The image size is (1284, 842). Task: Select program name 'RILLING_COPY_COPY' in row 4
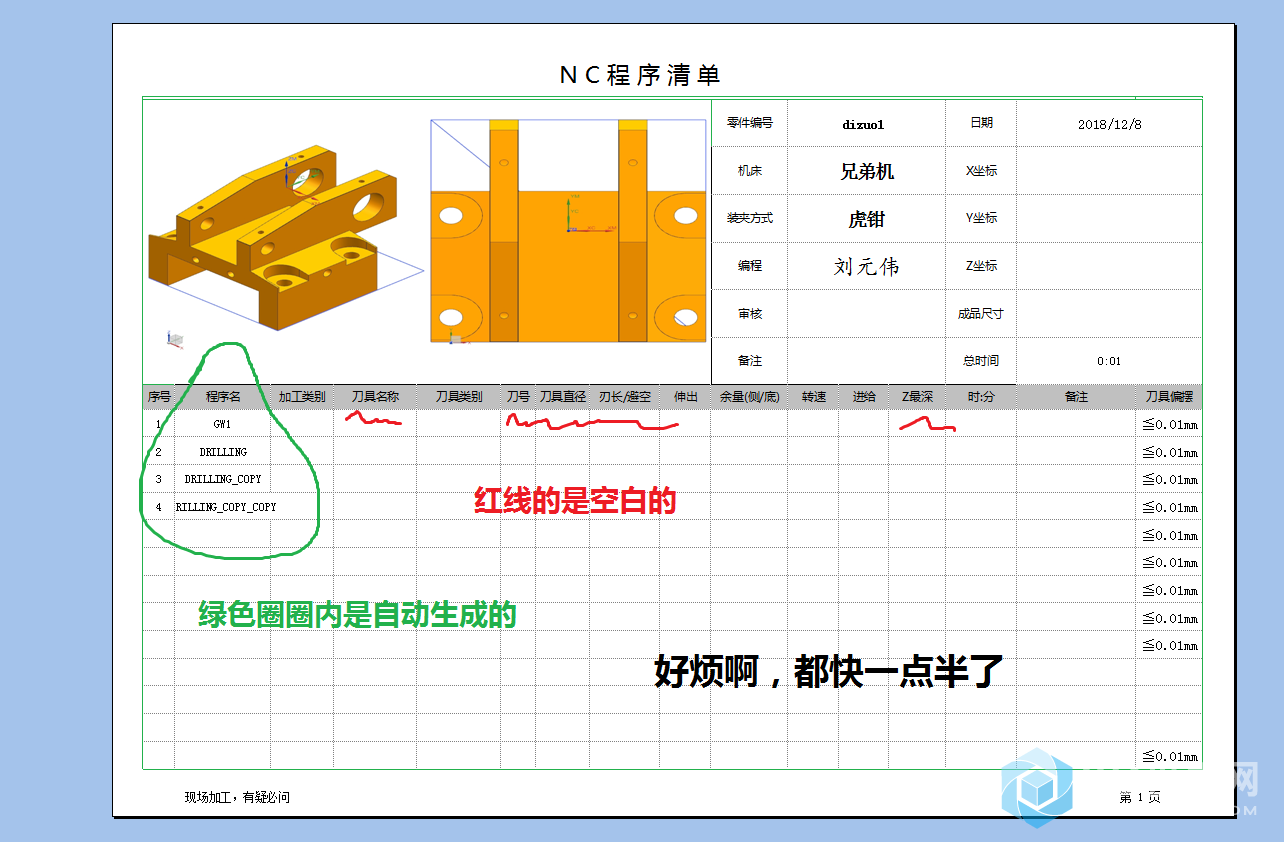tap(226, 507)
